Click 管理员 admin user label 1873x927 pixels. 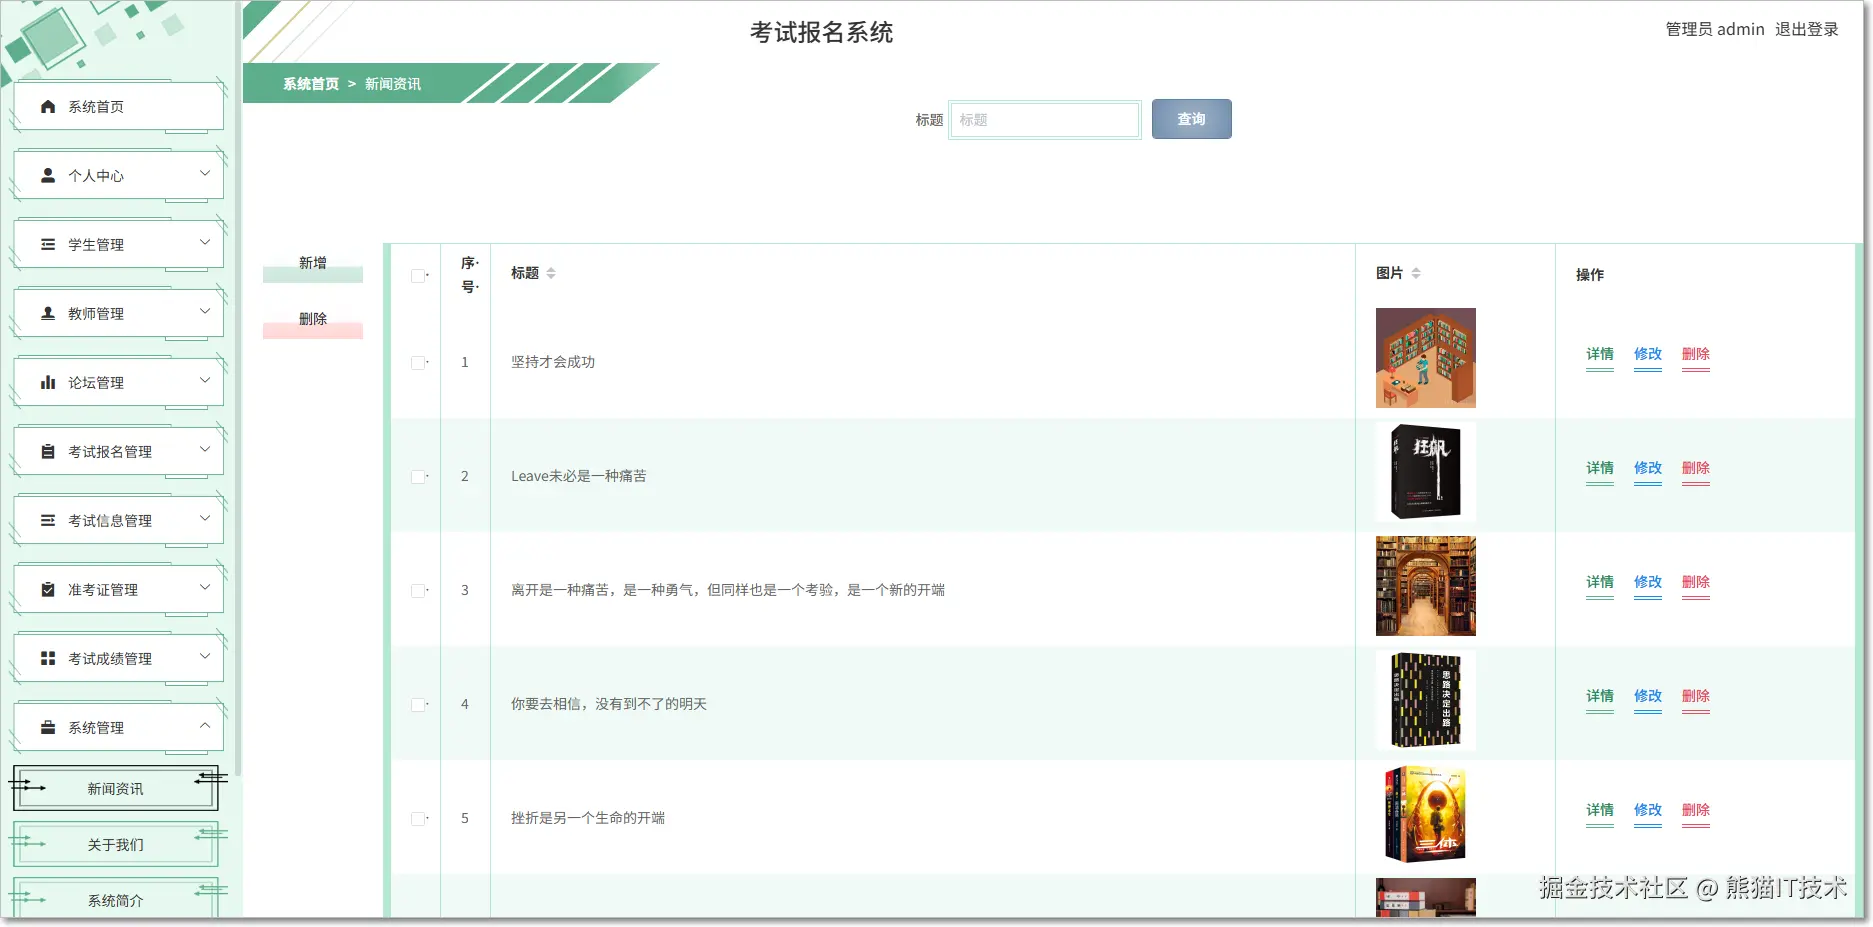1715,29
